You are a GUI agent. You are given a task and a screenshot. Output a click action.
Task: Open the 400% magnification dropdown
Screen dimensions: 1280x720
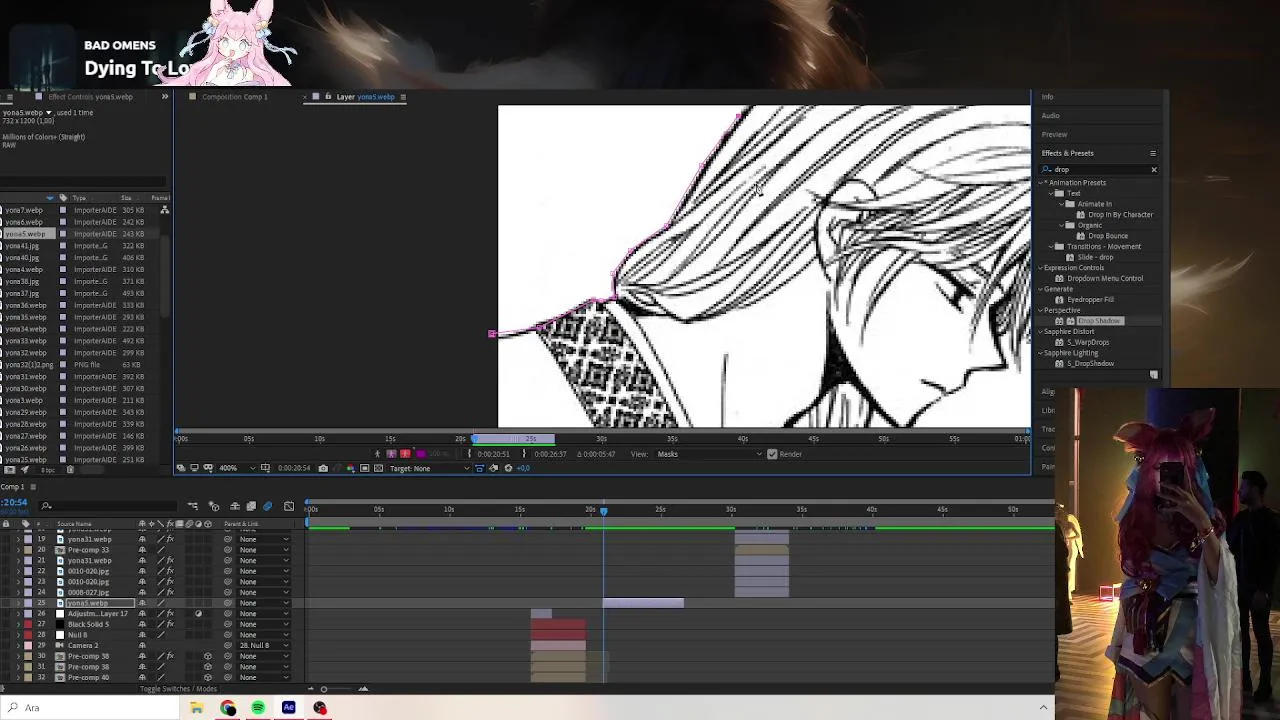[x=237, y=468]
